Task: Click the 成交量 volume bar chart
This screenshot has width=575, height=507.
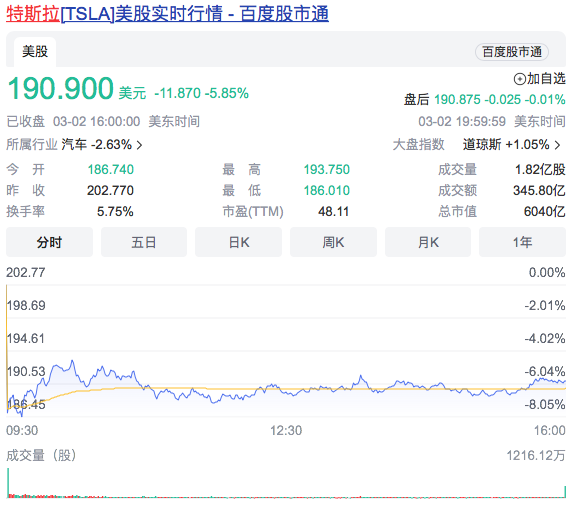Action: coord(286,483)
